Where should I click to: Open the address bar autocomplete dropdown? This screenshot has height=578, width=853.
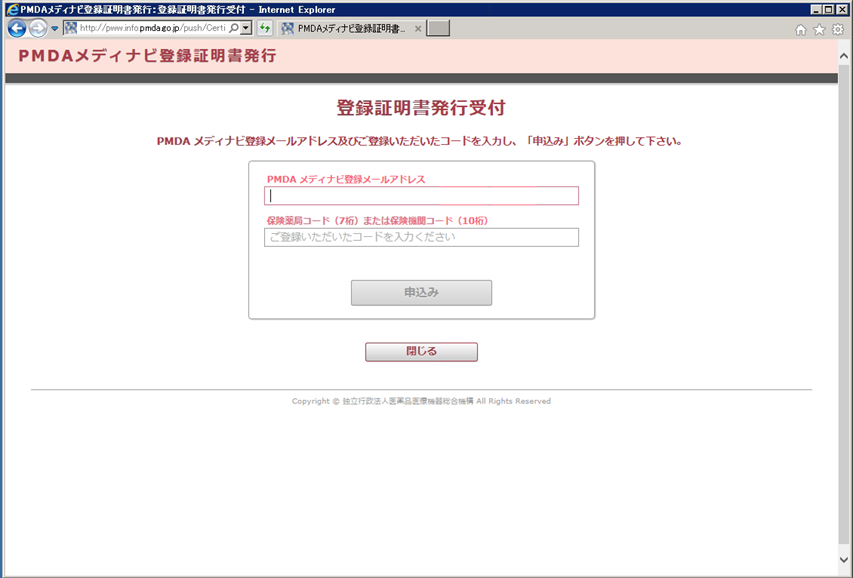[246, 28]
